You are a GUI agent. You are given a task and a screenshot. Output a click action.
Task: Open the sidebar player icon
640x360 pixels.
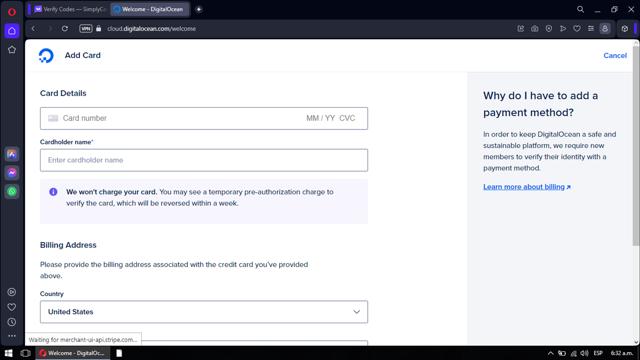tap(12, 292)
